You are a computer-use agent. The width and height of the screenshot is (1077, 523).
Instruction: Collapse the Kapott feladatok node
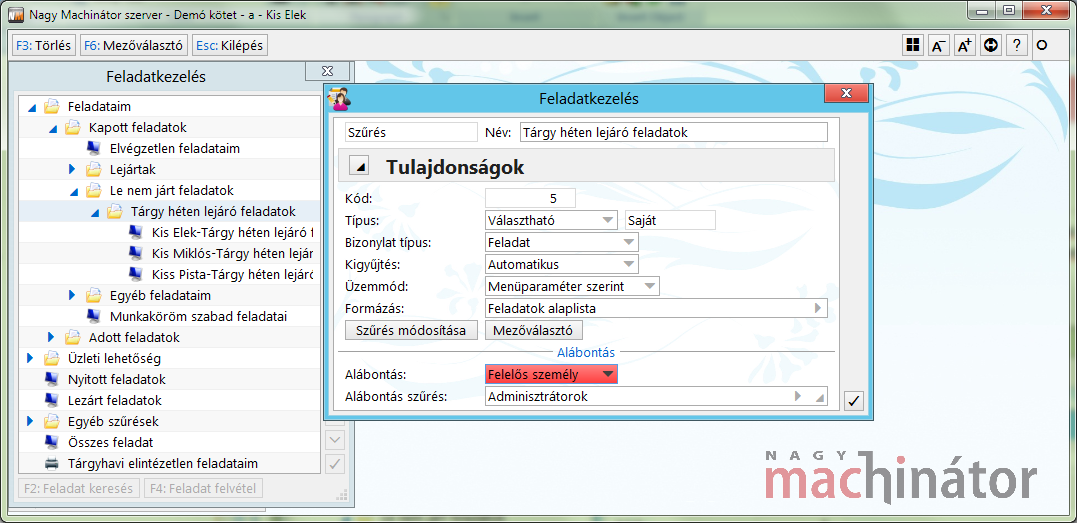tap(52, 129)
